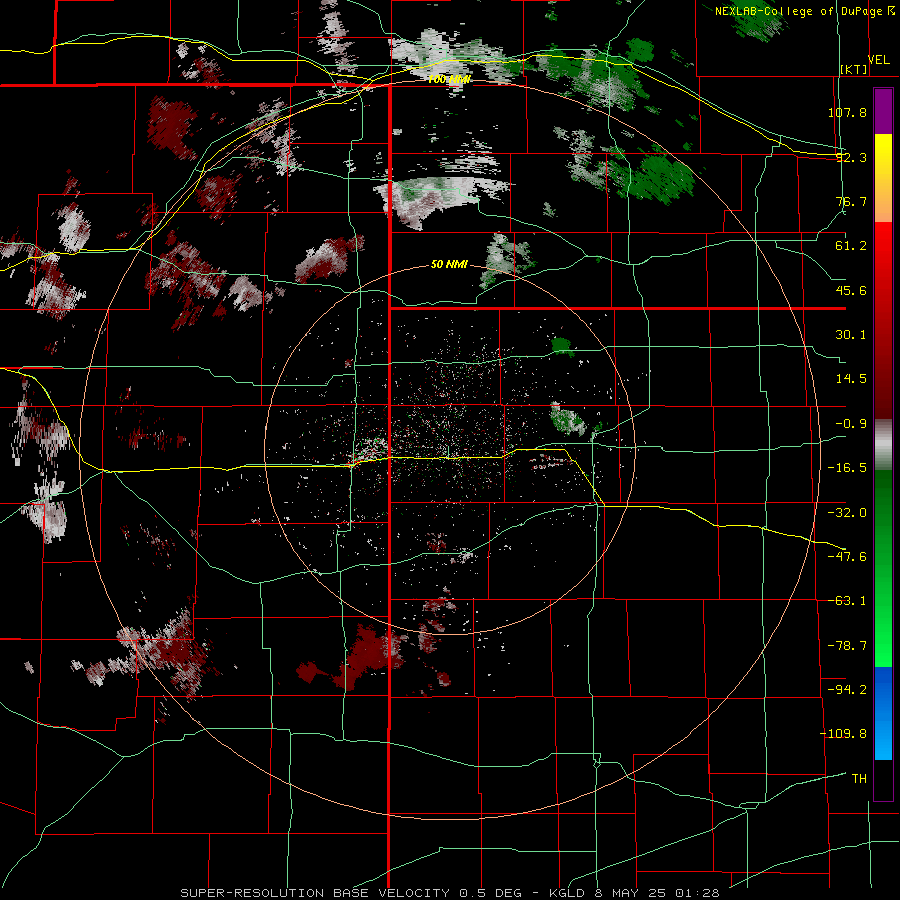Viewport: 900px width, 900px height.
Task: Select the -94.2 scale value
Action: 847,689
